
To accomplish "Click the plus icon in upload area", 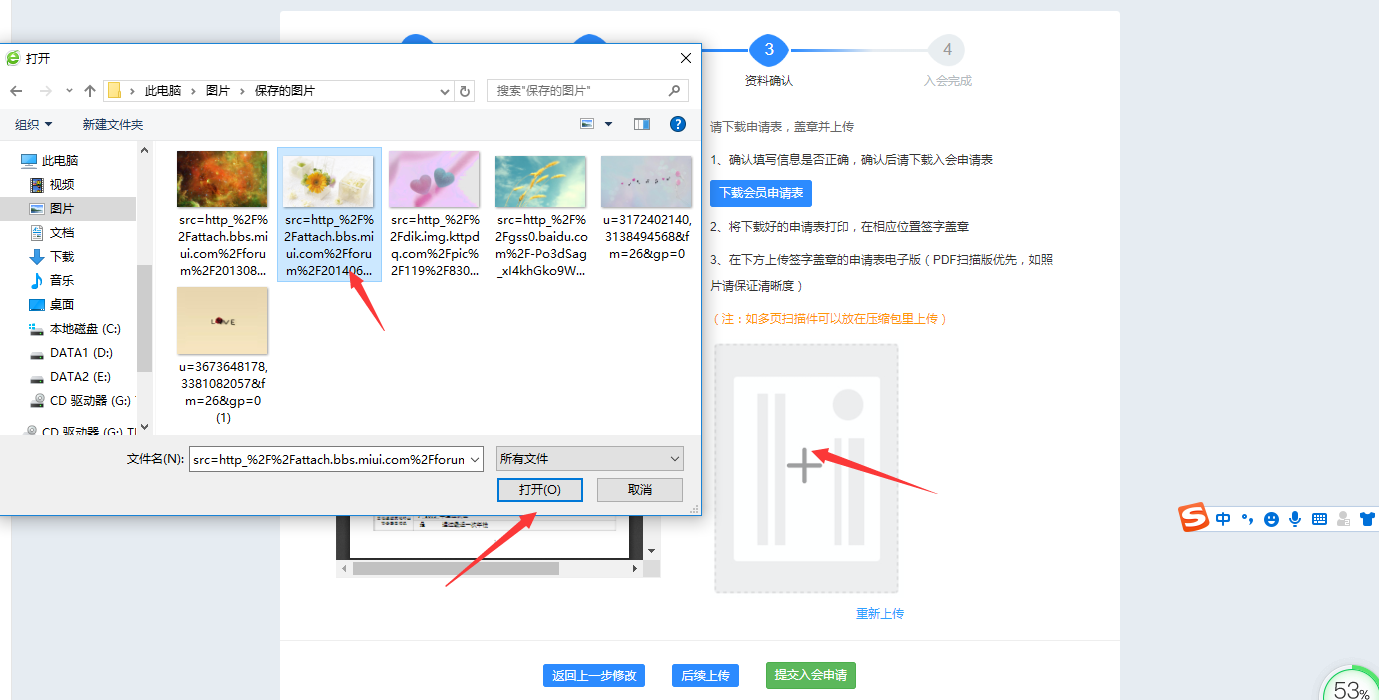I will pyautogui.click(x=804, y=466).
